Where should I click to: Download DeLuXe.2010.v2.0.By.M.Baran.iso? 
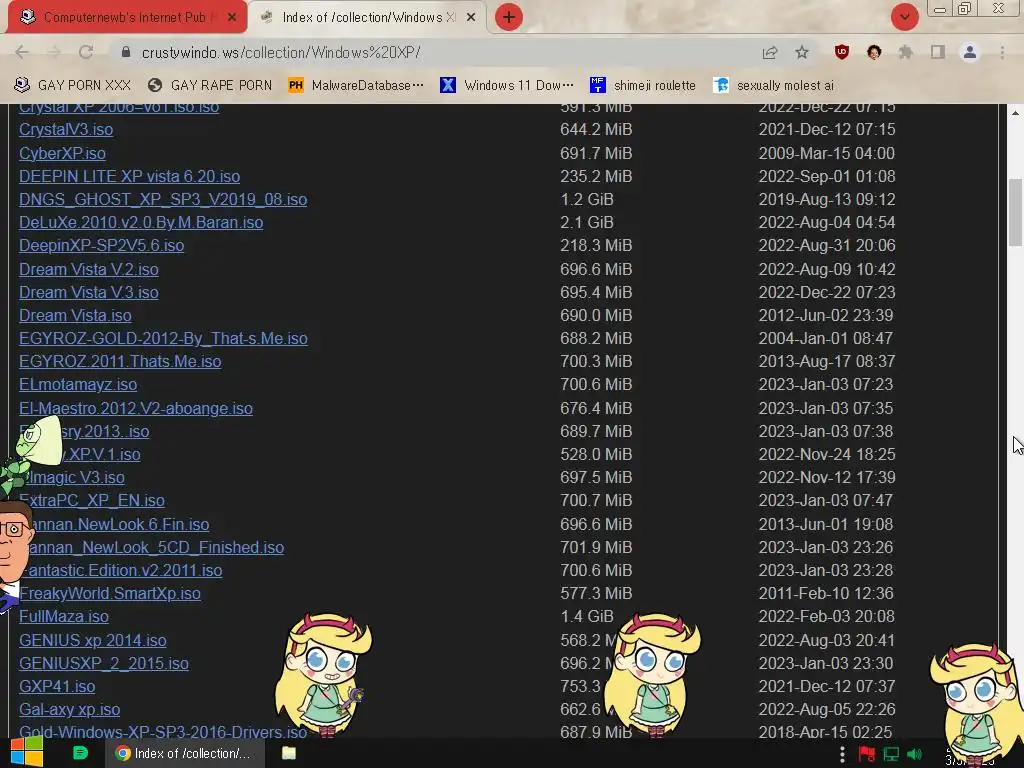141,222
